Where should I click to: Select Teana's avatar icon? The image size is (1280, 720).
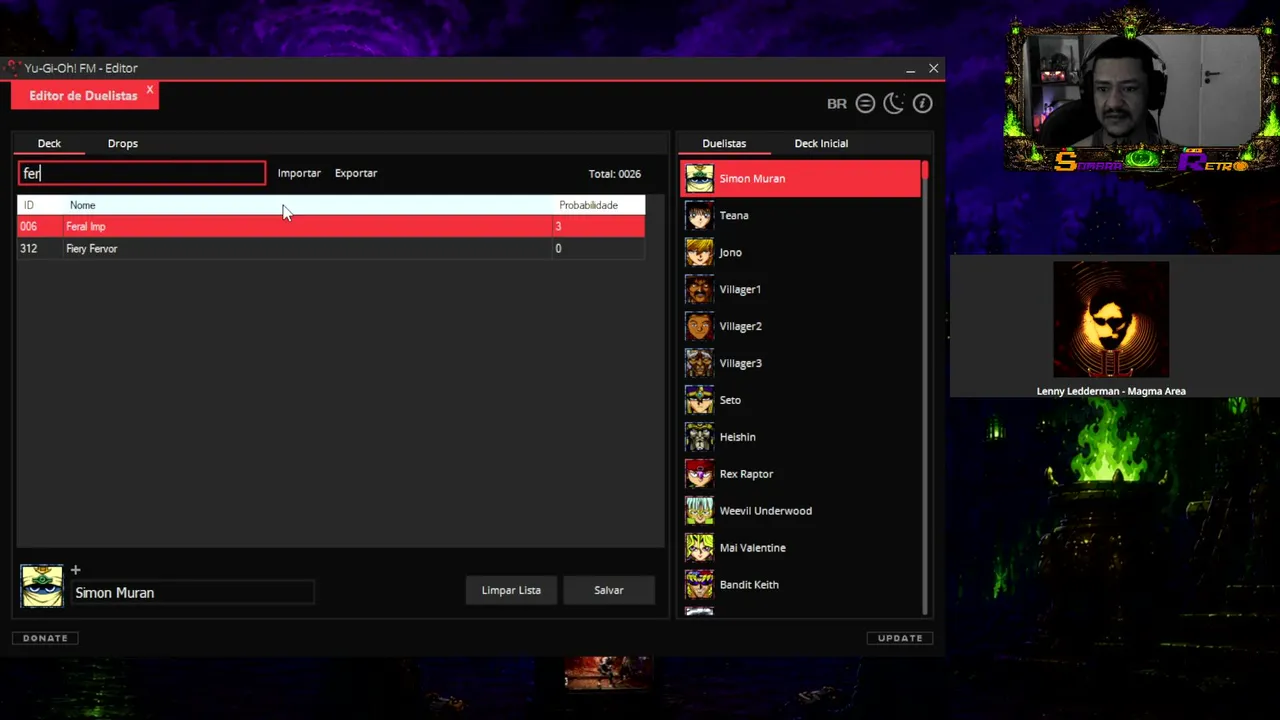pyautogui.click(x=699, y=216)
